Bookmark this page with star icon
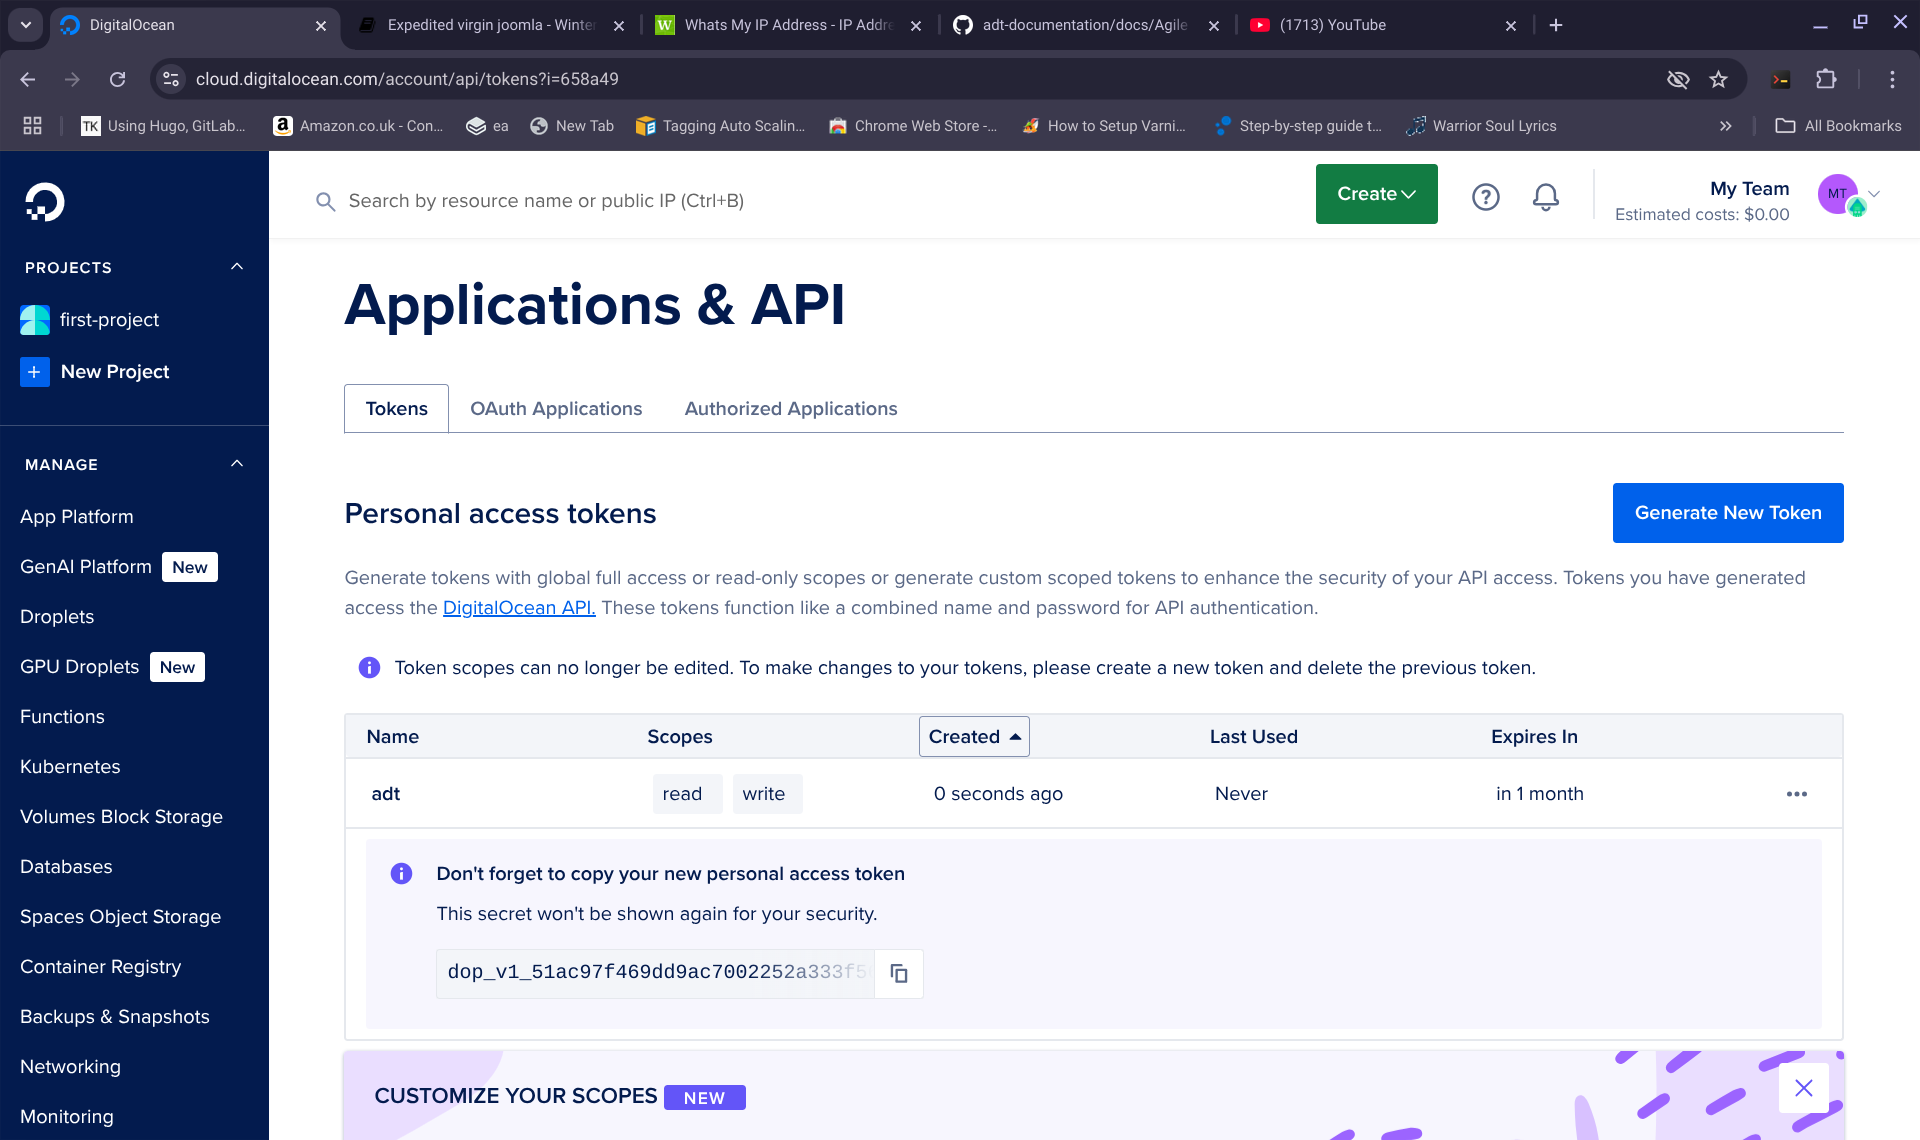Image resolution: width=1920 pixels, height=1140 pixels. point(1718,79)
